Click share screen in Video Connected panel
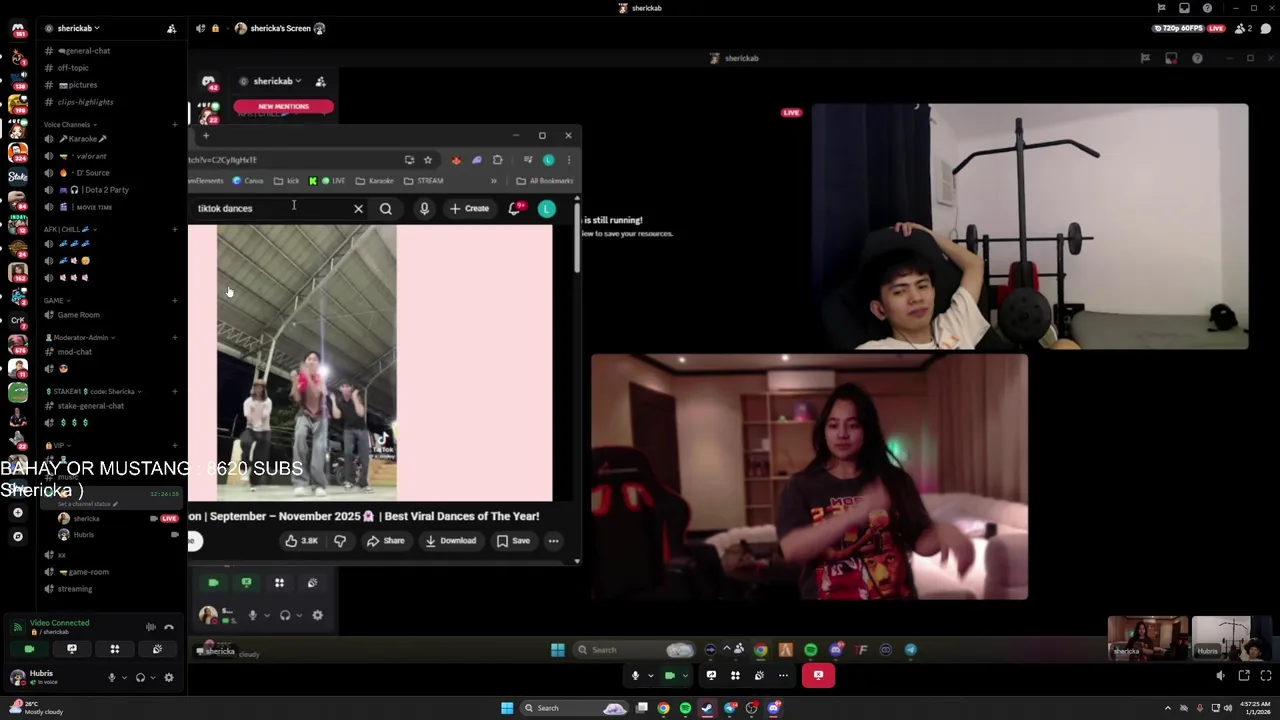Screen dimensions: 1280x720 (72, 649)
